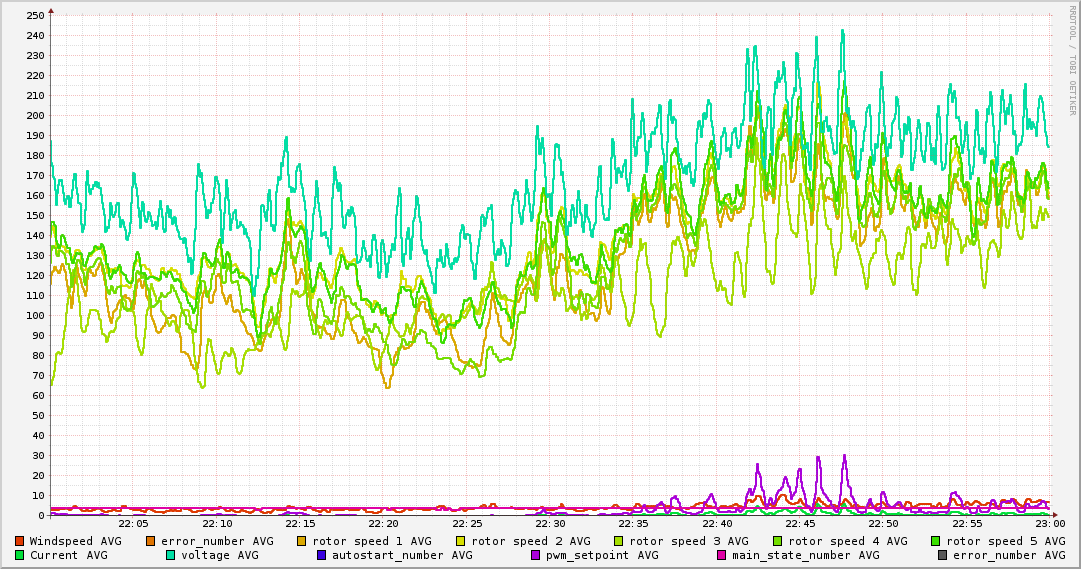Image resolution: width=1081 pixels, height=569 pixels.
Task: Click the y-axis label "210"
Action: [35, 95]
